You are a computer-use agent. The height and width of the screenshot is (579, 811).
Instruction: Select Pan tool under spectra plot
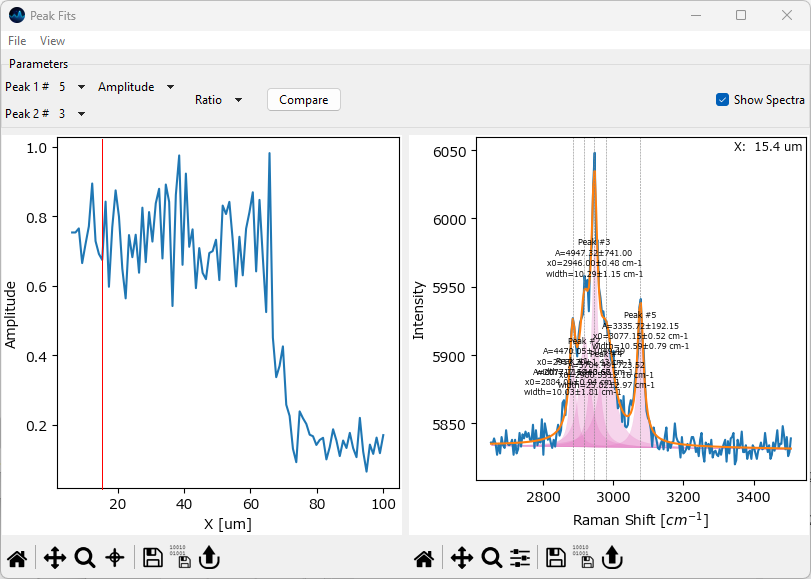click(462, 558)
